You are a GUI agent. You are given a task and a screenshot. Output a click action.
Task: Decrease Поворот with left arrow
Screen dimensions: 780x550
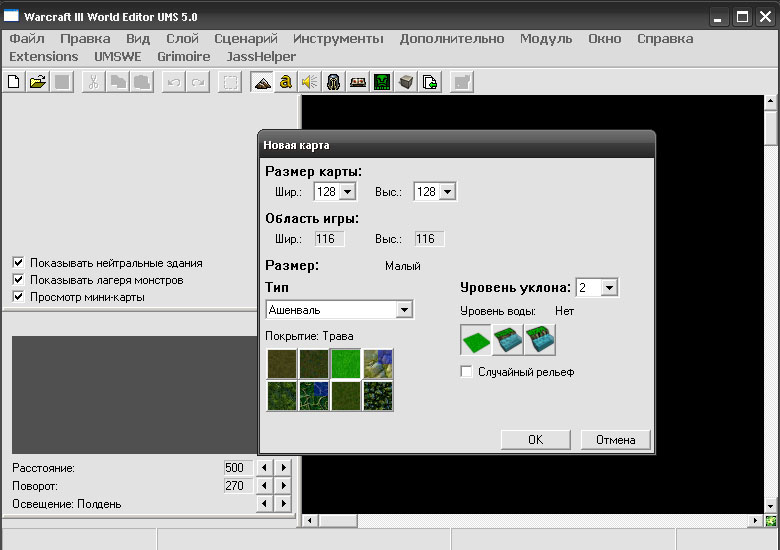264,485
